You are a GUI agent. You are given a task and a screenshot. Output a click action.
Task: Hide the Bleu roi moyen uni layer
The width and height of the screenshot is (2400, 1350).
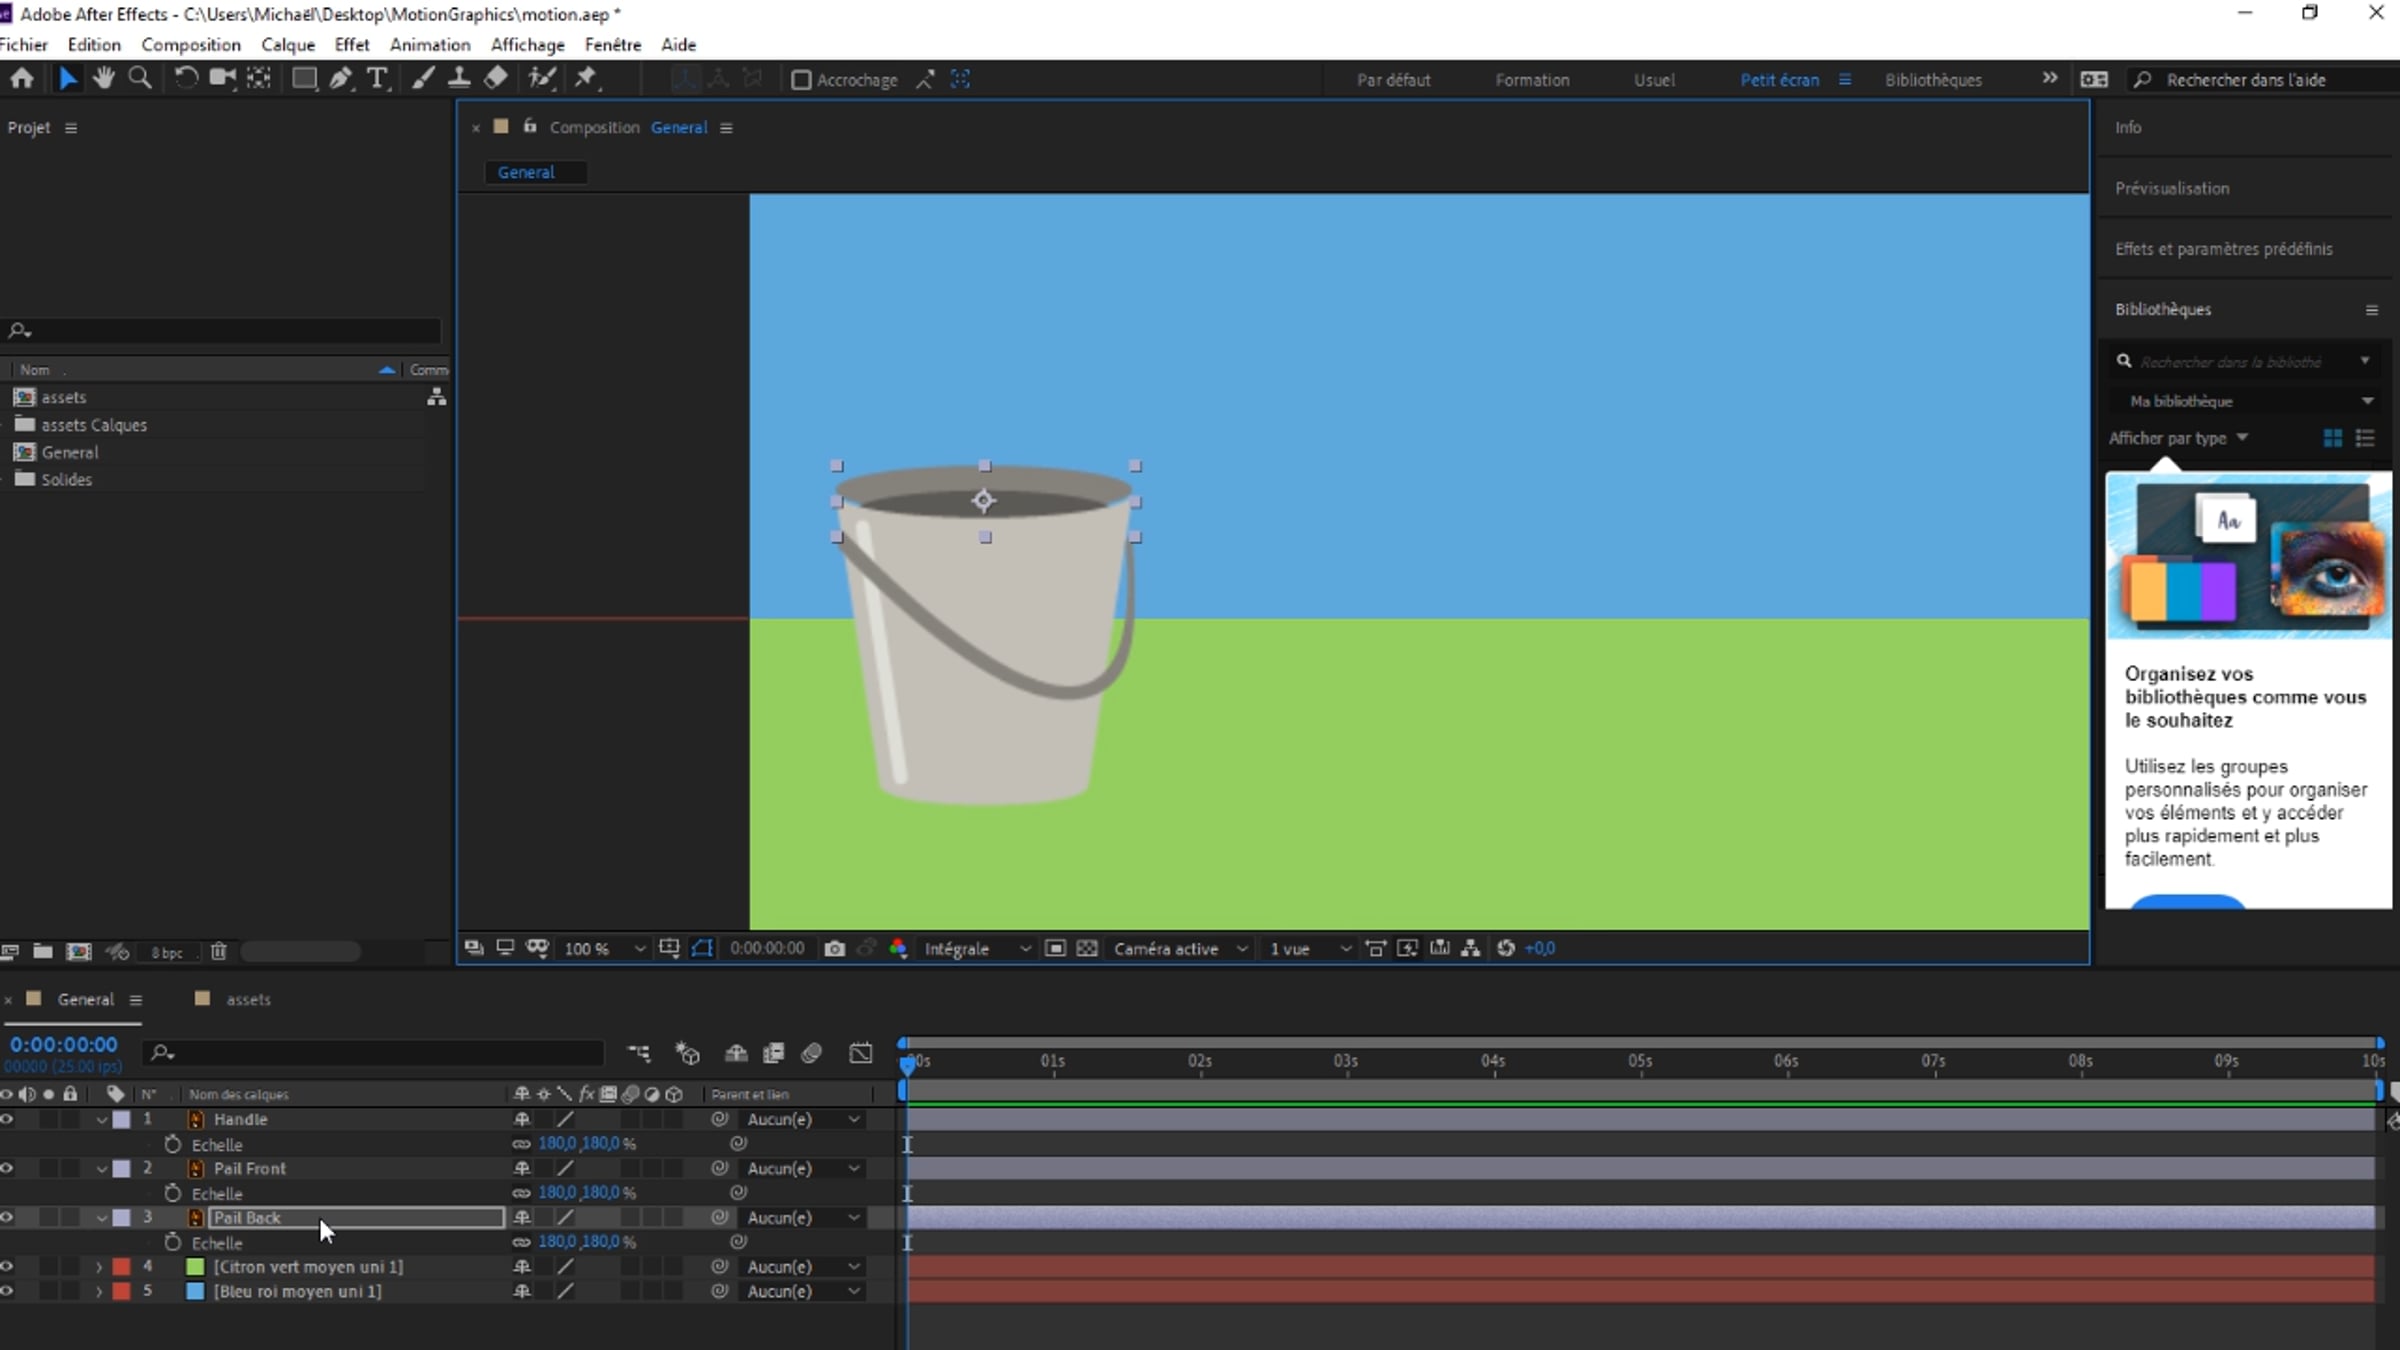click(x=7, y=1291)
